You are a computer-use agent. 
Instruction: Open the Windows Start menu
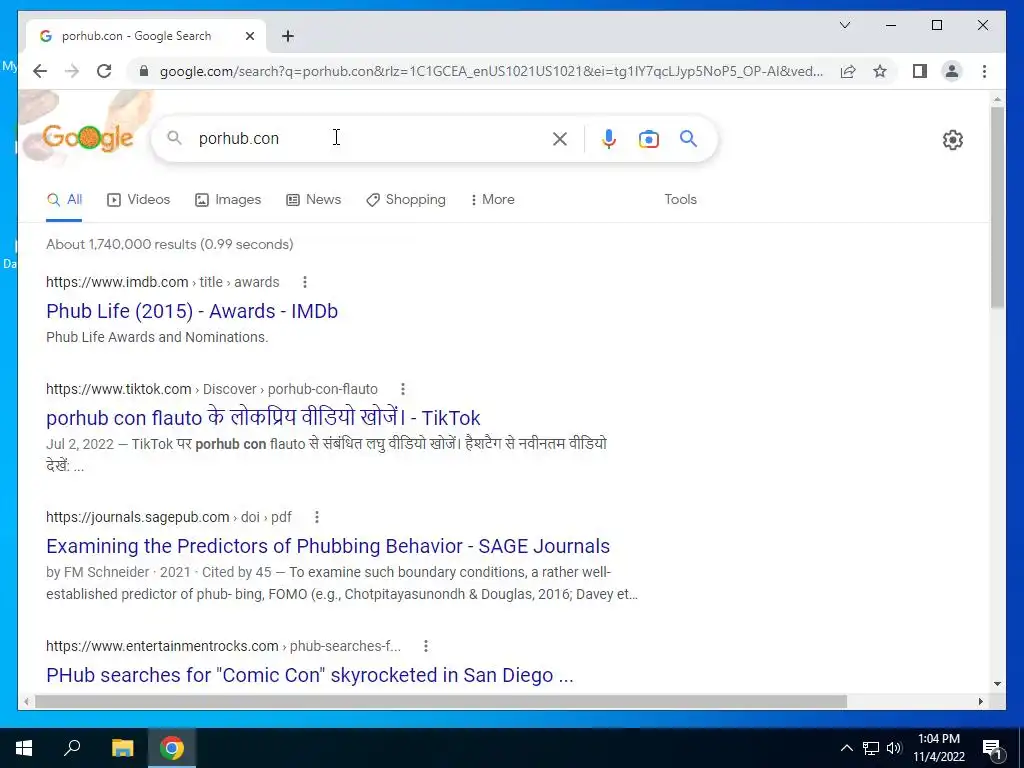[24, 748]
